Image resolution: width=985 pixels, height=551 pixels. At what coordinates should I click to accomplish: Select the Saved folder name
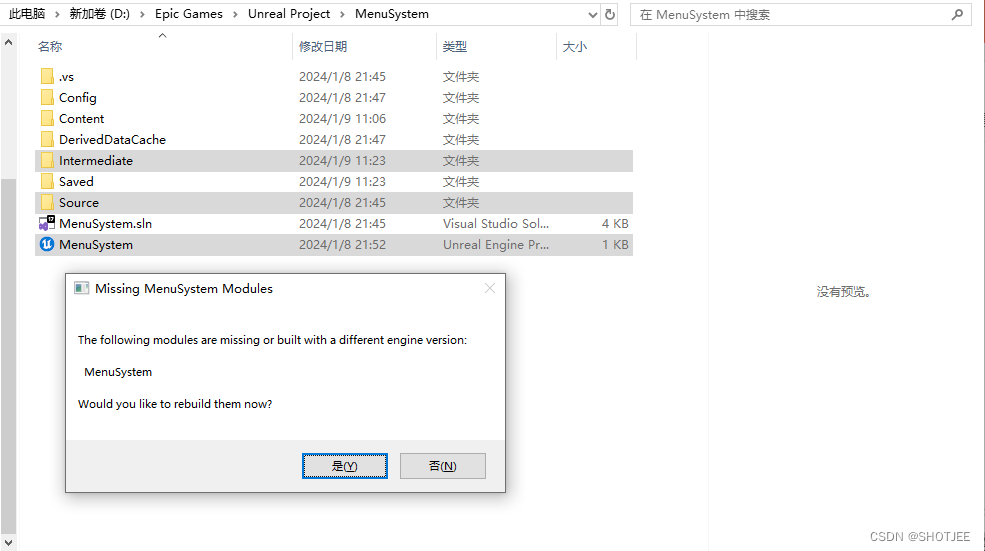(76, 182)
